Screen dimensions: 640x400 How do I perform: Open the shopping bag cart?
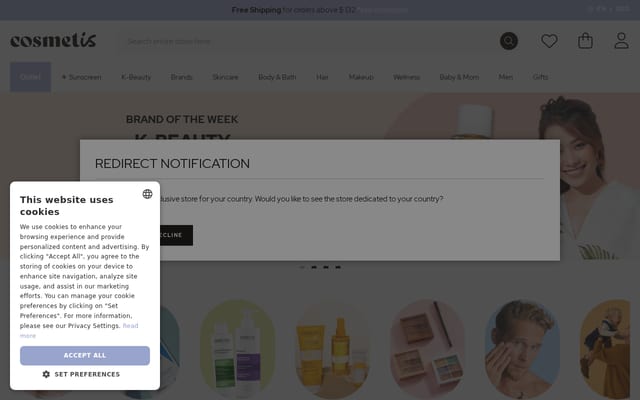click(x=585, y=40)
